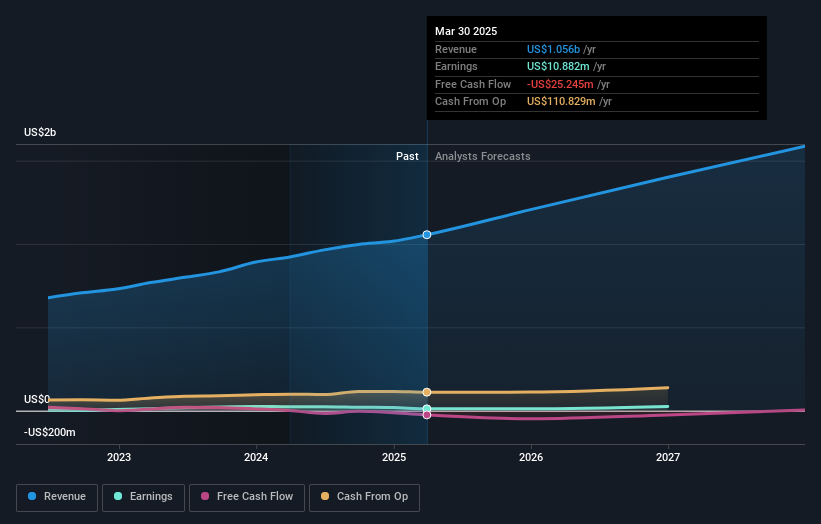Select the Earnings teal data point marker
Screen dimensions: 821x524
(427, 409)
